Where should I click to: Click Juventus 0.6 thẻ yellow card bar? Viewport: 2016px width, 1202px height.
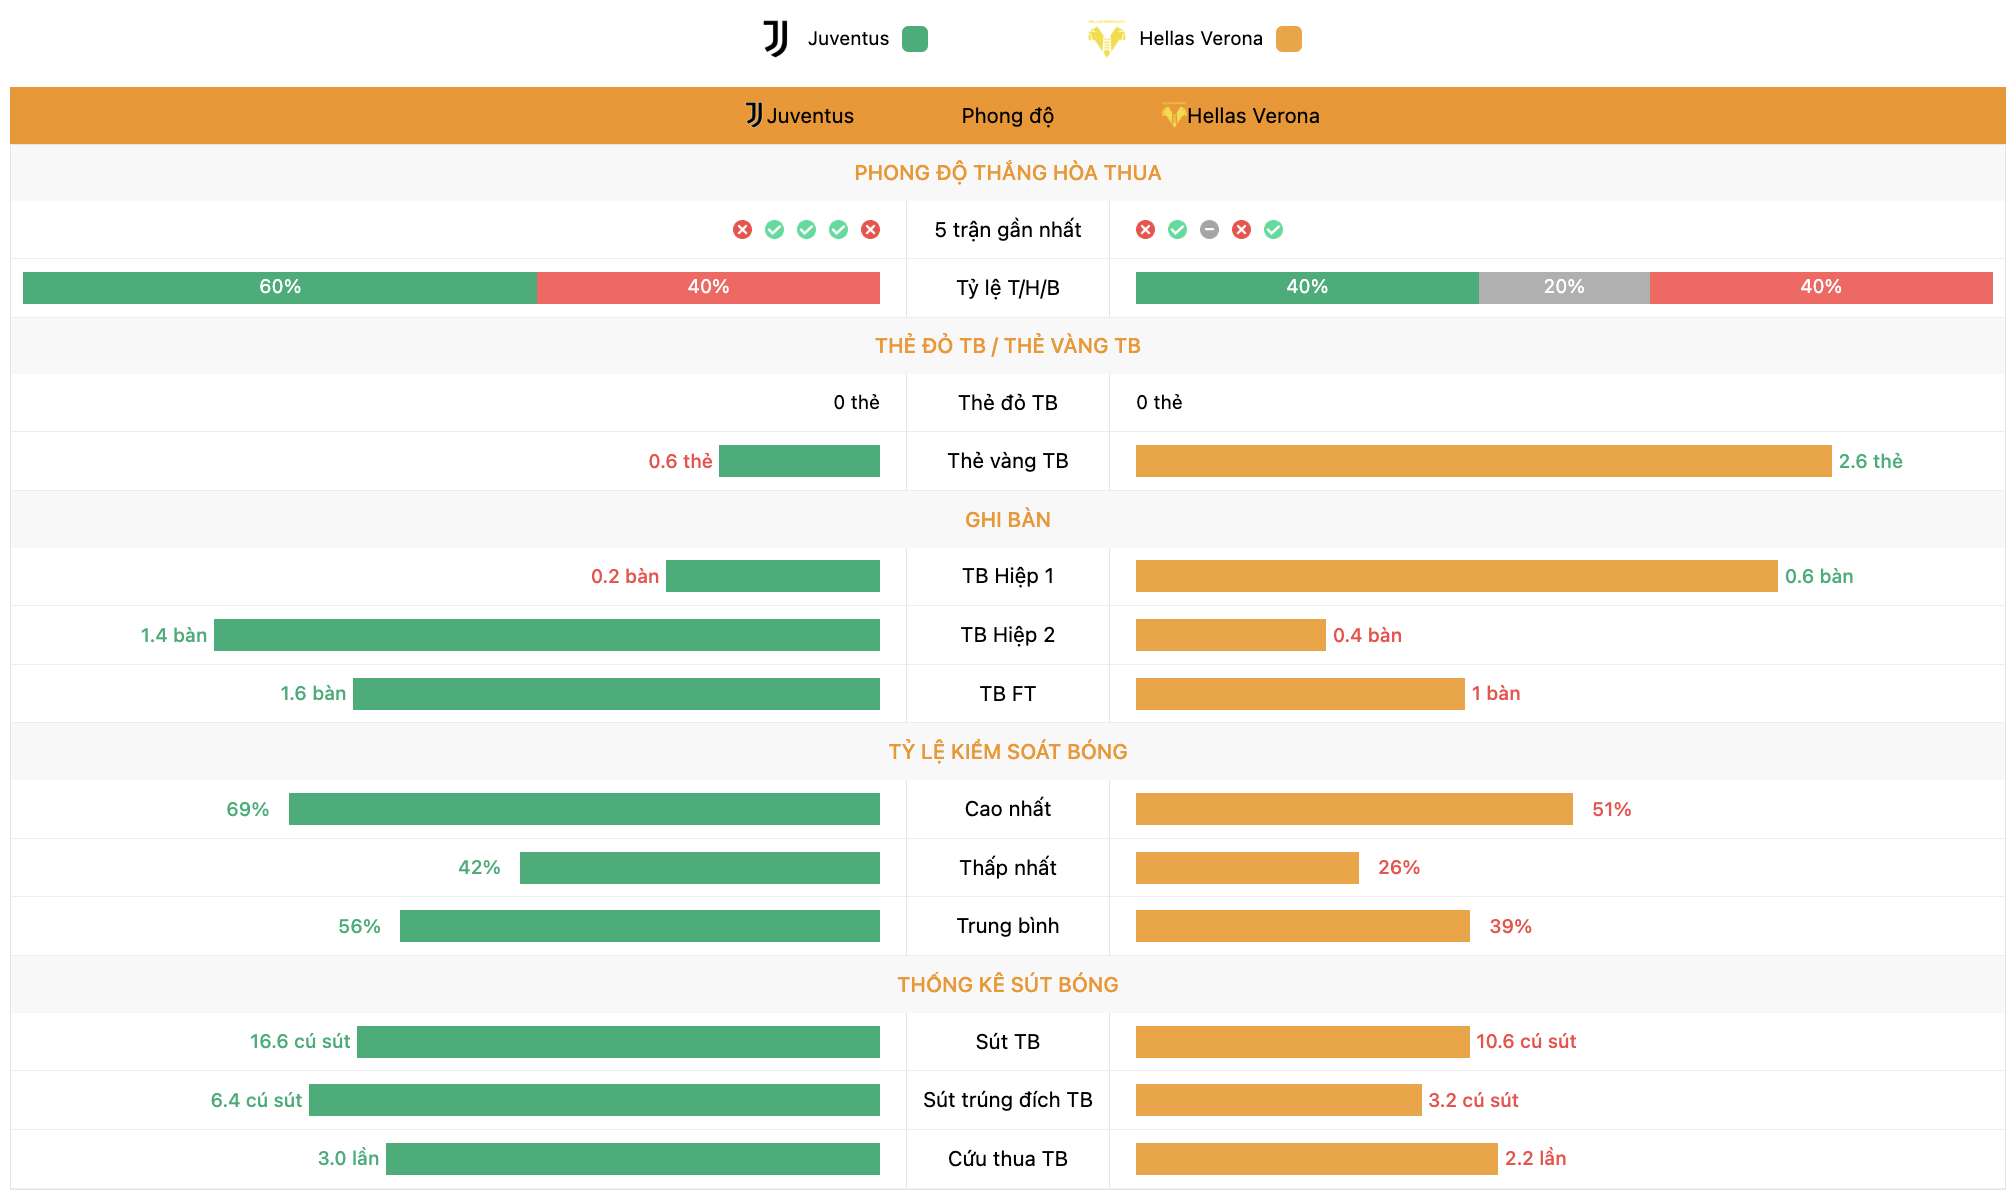coord(799,461)
